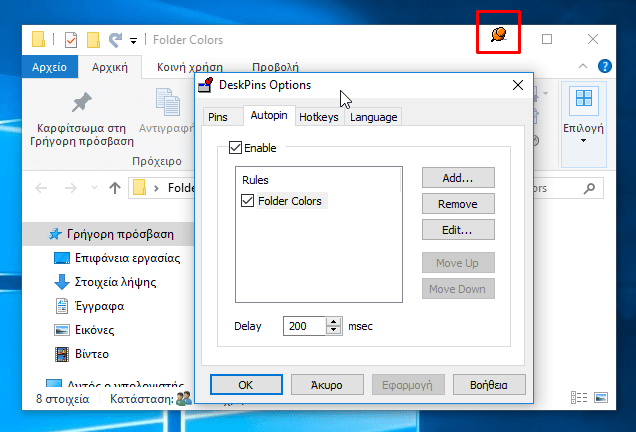This screenshot has height=432, width=636.
Task: Go up one folder level arrow
Action: [x=115, y=188]
